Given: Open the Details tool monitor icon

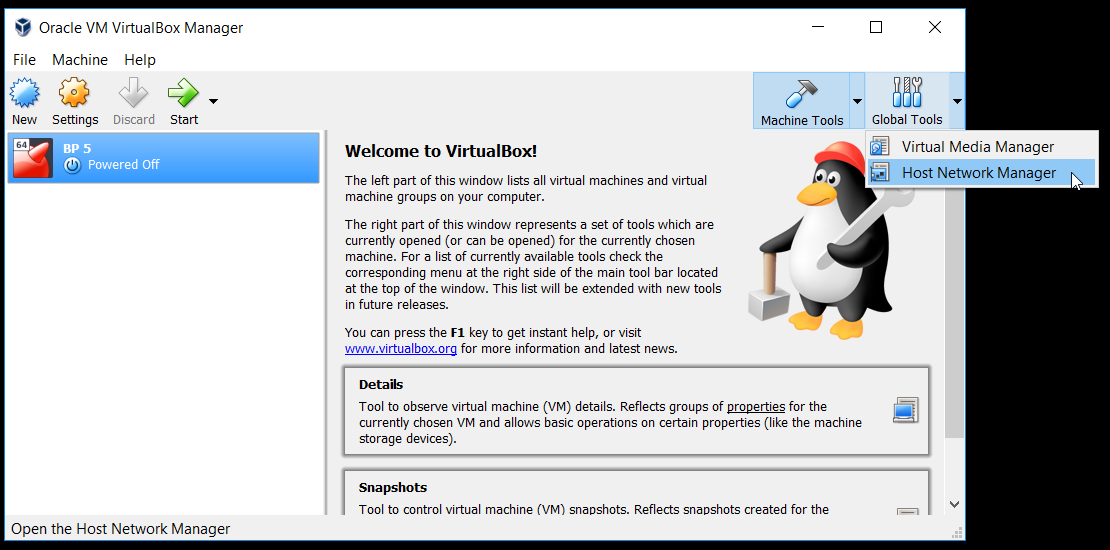Looking at the screenshot, I should click(905, 411).
